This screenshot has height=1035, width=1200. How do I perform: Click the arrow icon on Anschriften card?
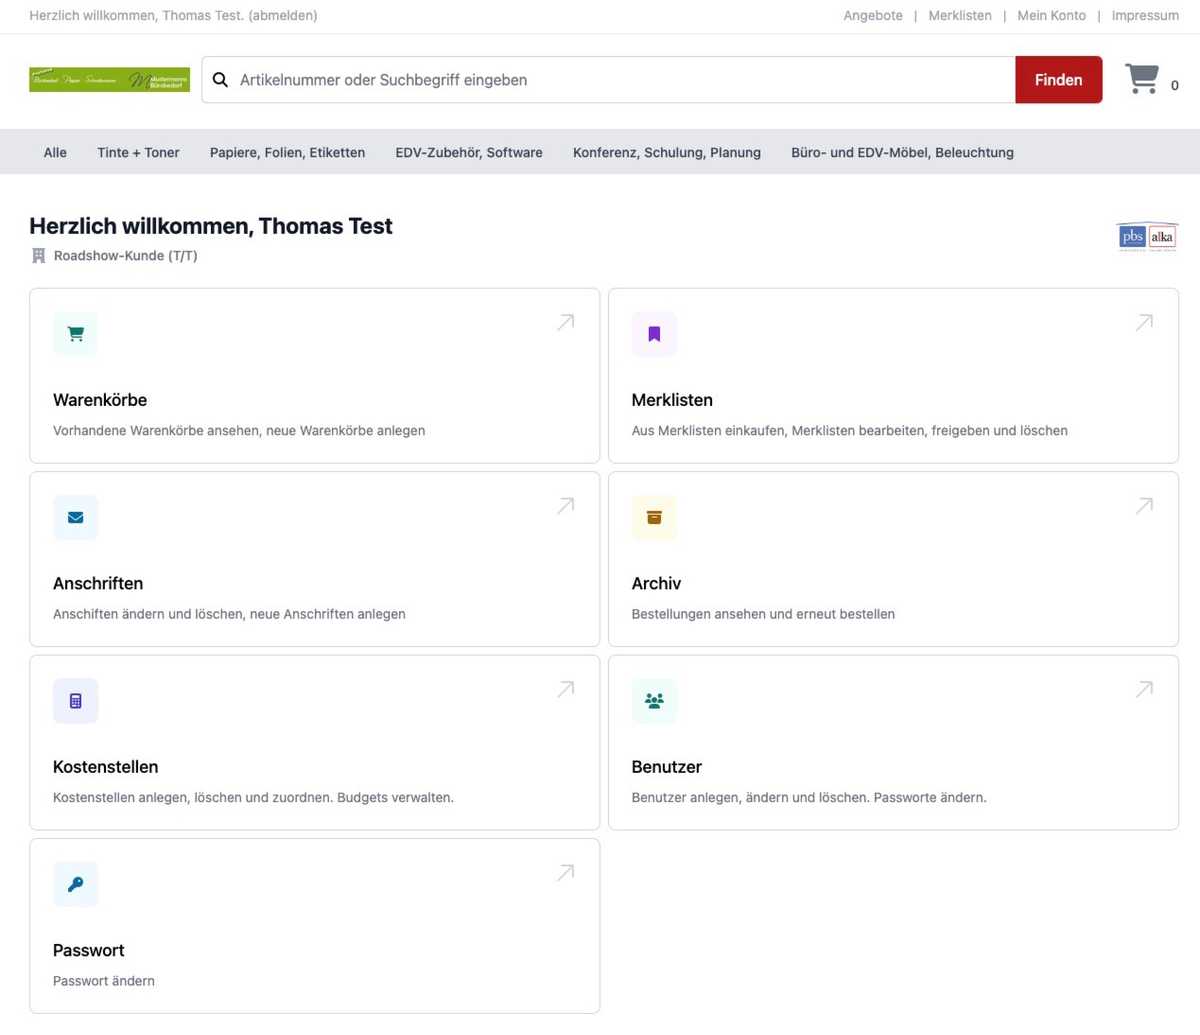pyautogui.click(x=566, y=506)
